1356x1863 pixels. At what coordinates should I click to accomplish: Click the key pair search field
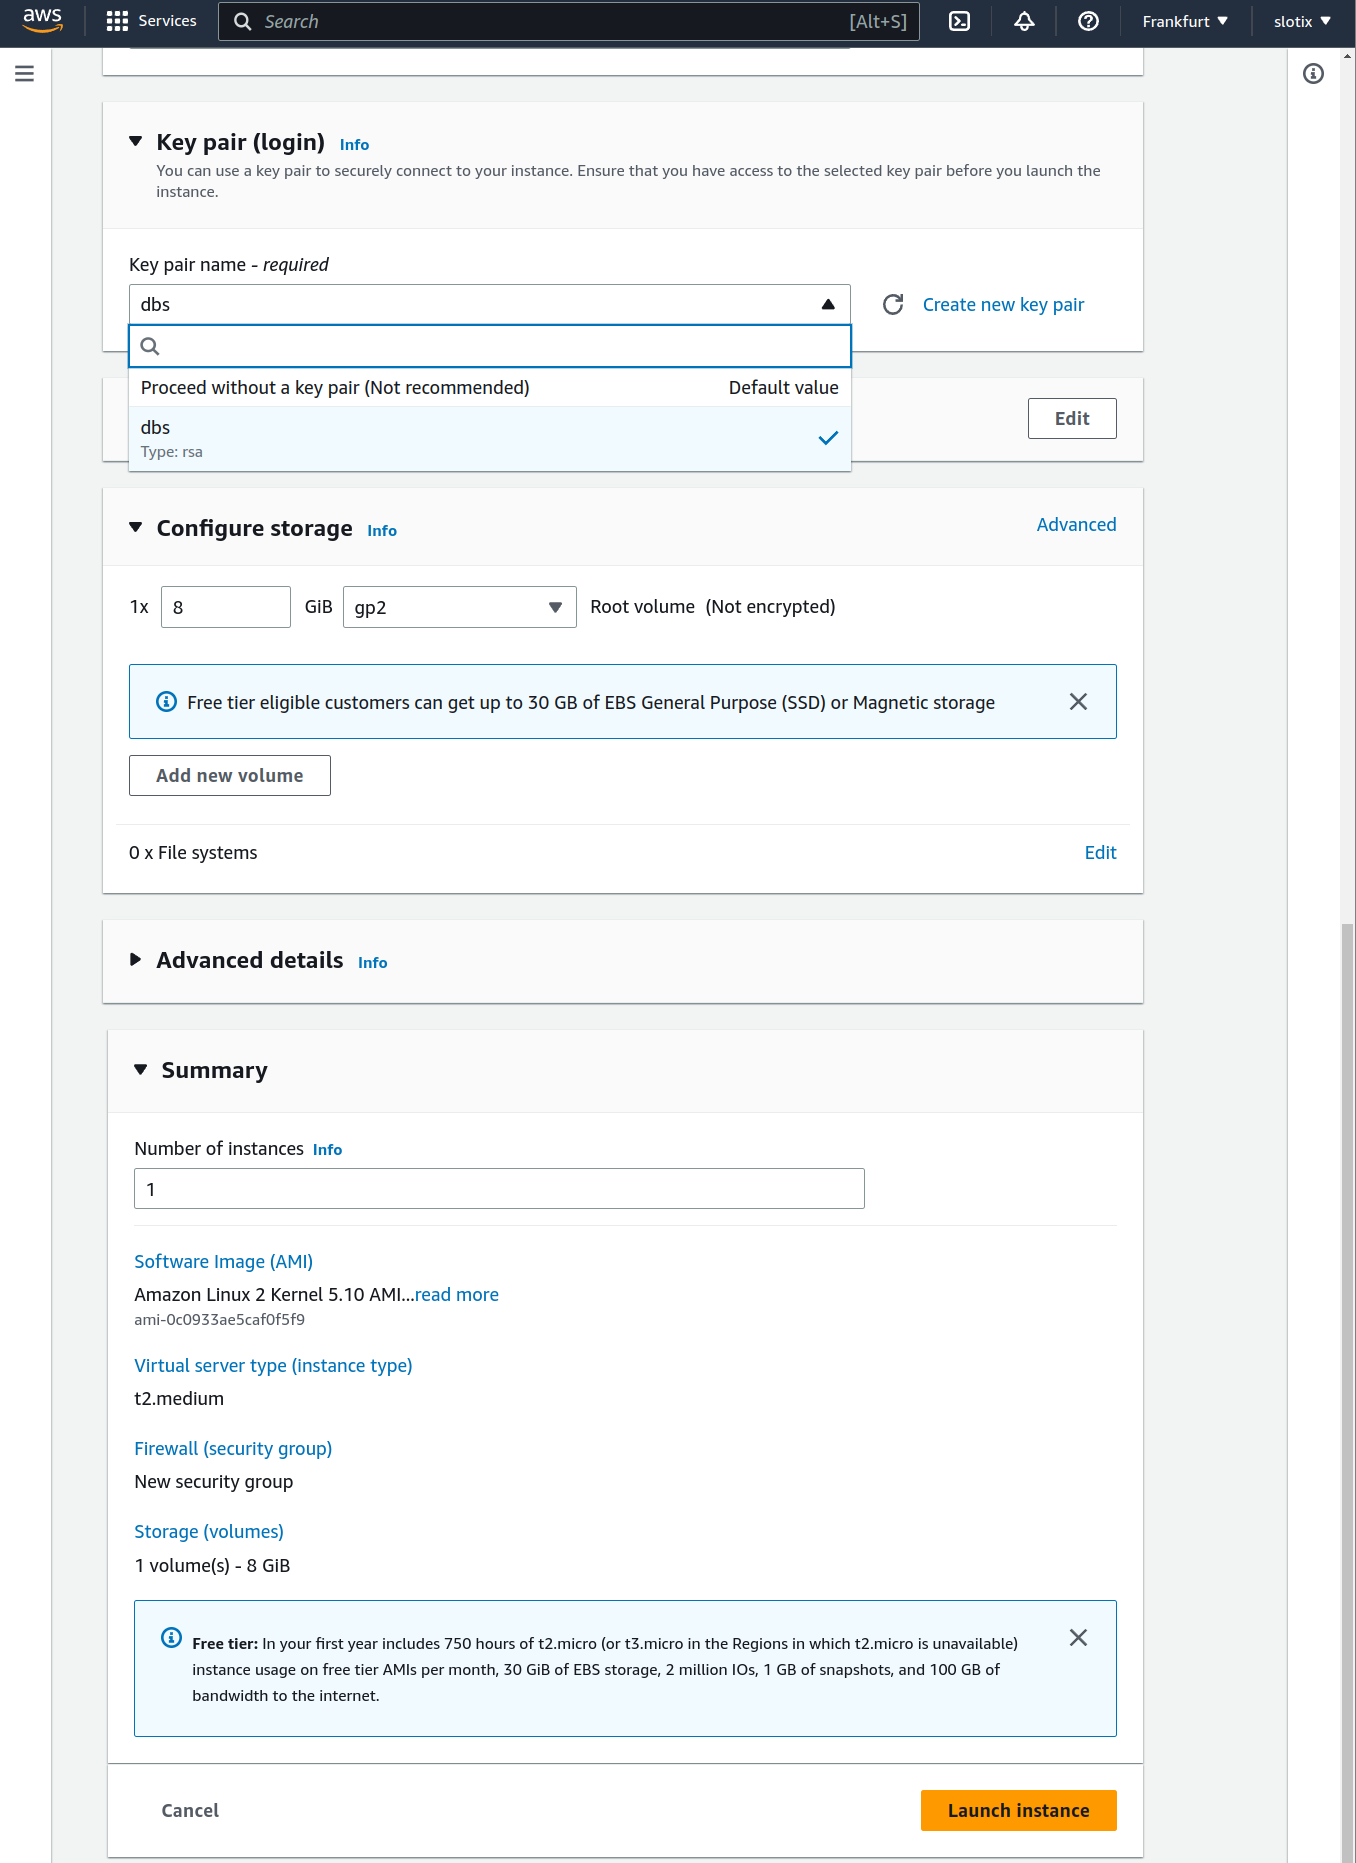(490, 346)
